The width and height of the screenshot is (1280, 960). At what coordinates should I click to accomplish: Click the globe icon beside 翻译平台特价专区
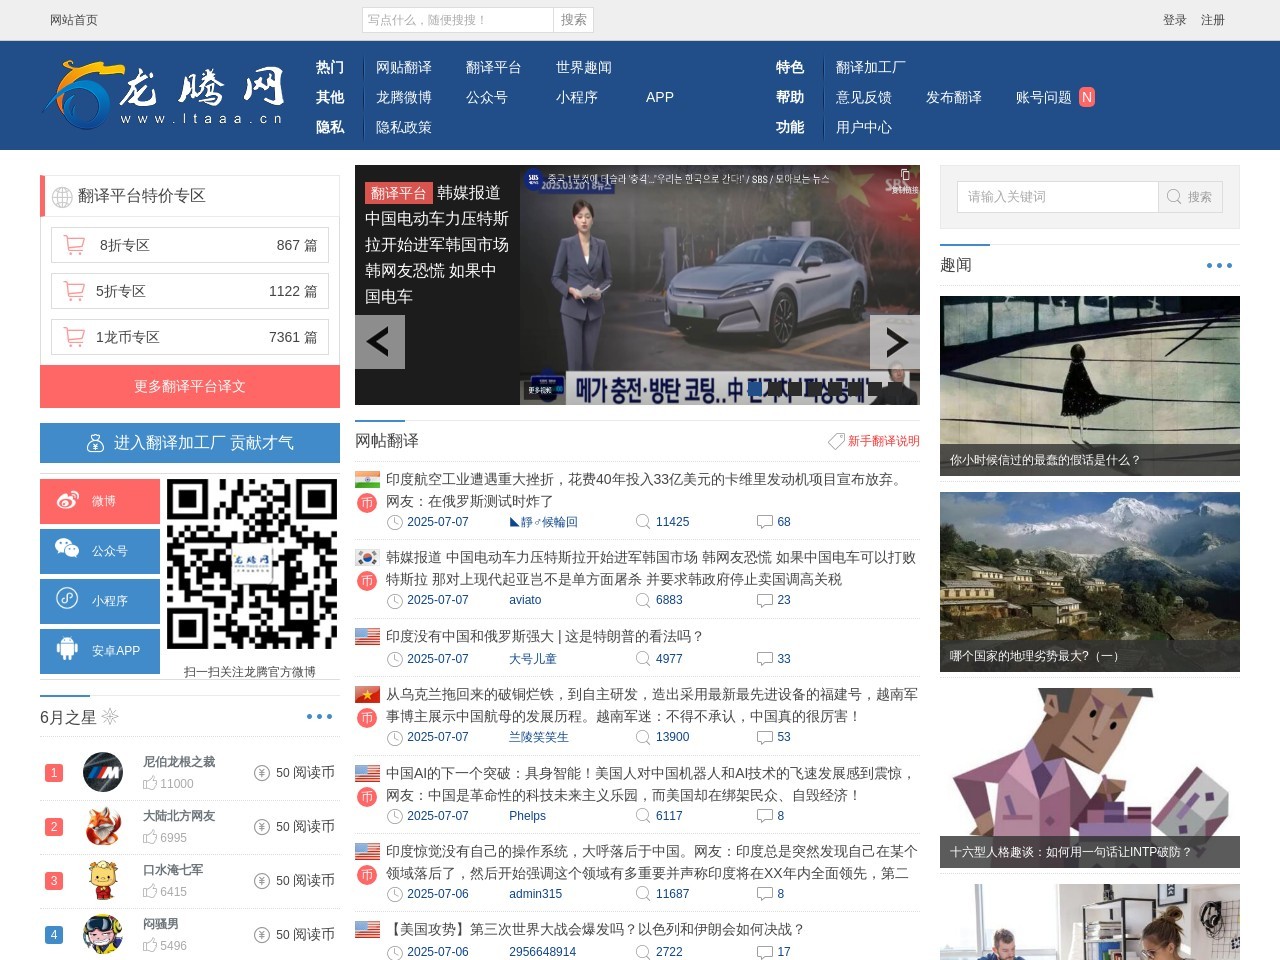coord(60,196)
